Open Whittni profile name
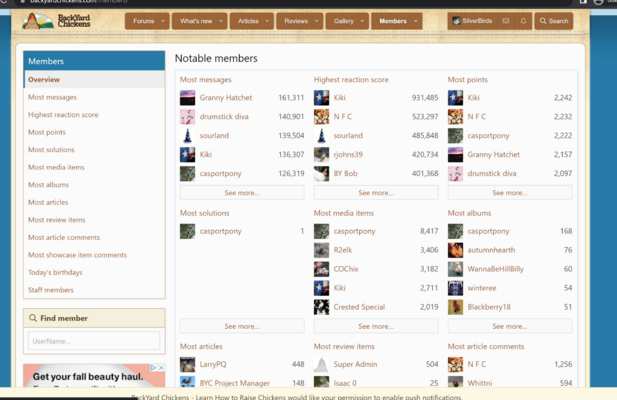 pos(480,383)
